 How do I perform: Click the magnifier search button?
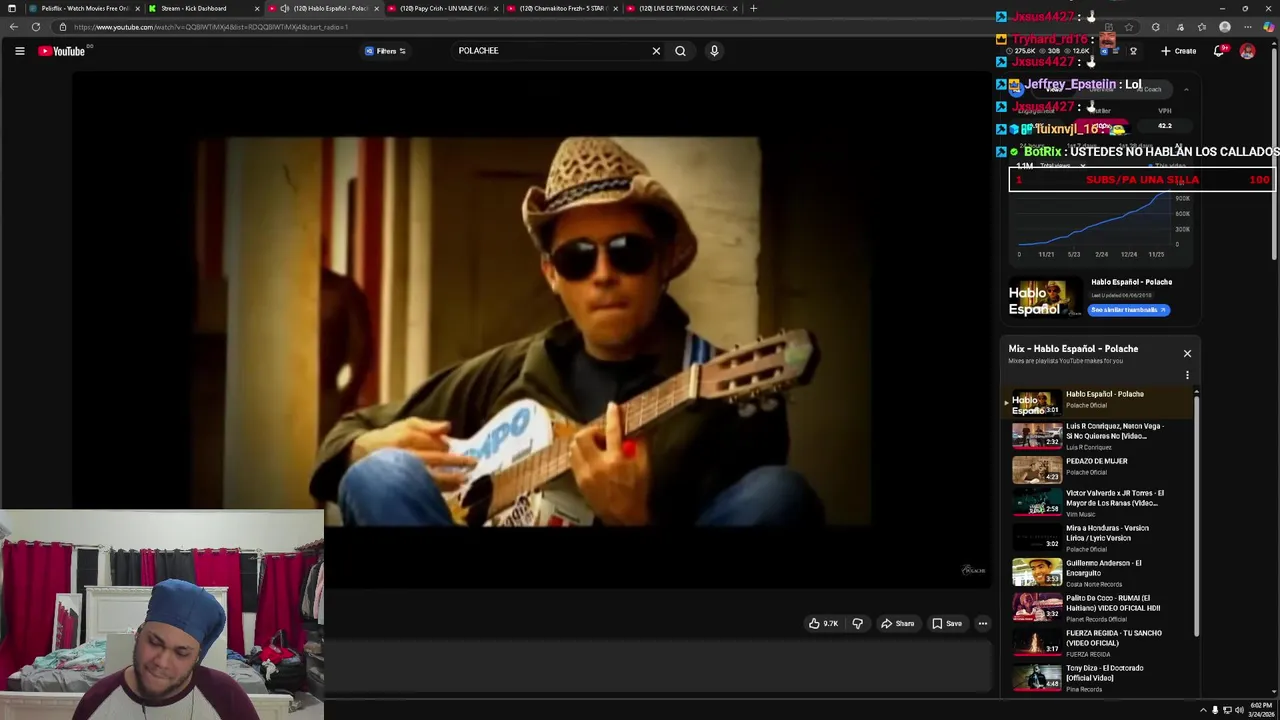point(680,51)
